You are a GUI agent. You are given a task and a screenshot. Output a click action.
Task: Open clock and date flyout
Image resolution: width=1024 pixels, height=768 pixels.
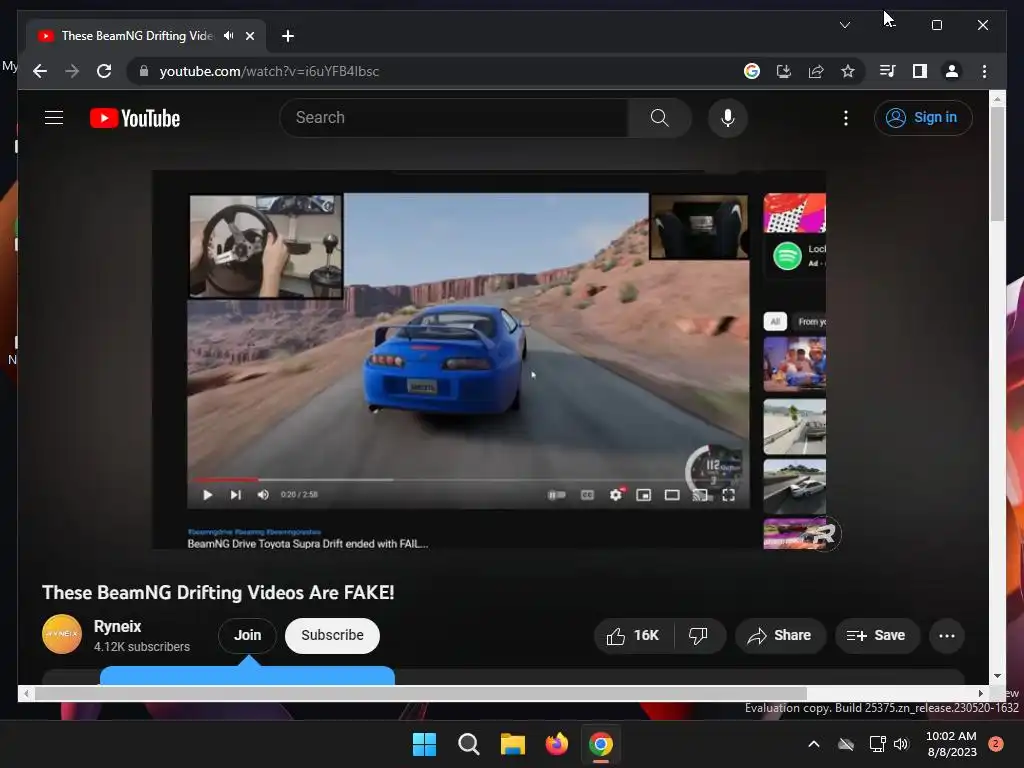click(x=952, y=744)
